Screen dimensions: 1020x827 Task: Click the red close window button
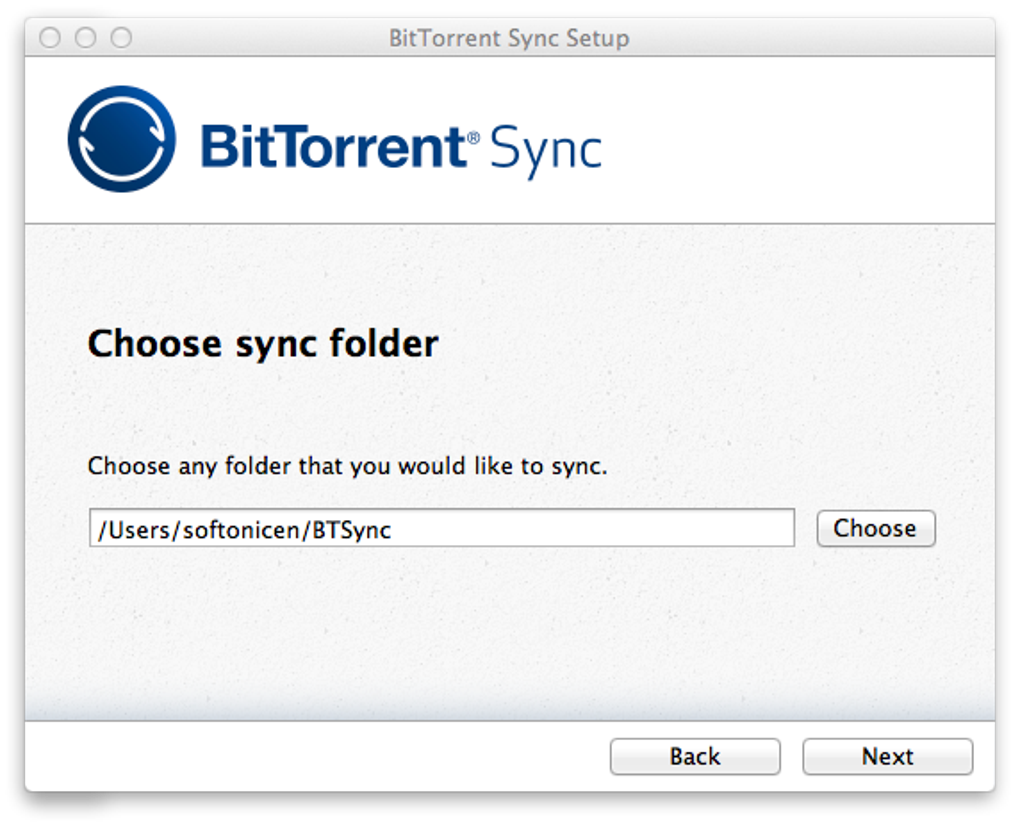50,38
